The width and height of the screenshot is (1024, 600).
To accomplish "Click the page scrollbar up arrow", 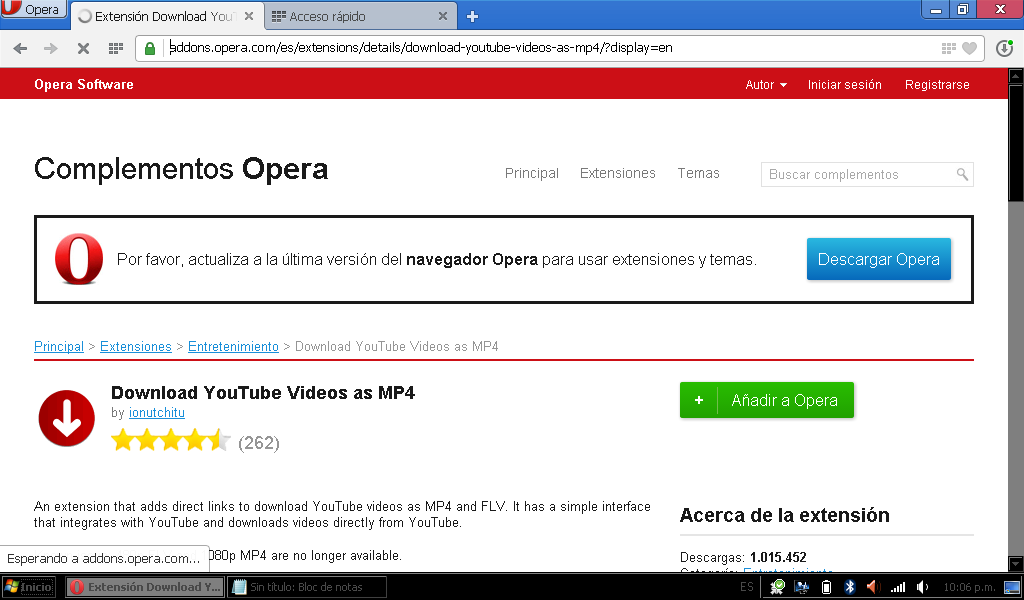I will 1016,76.
